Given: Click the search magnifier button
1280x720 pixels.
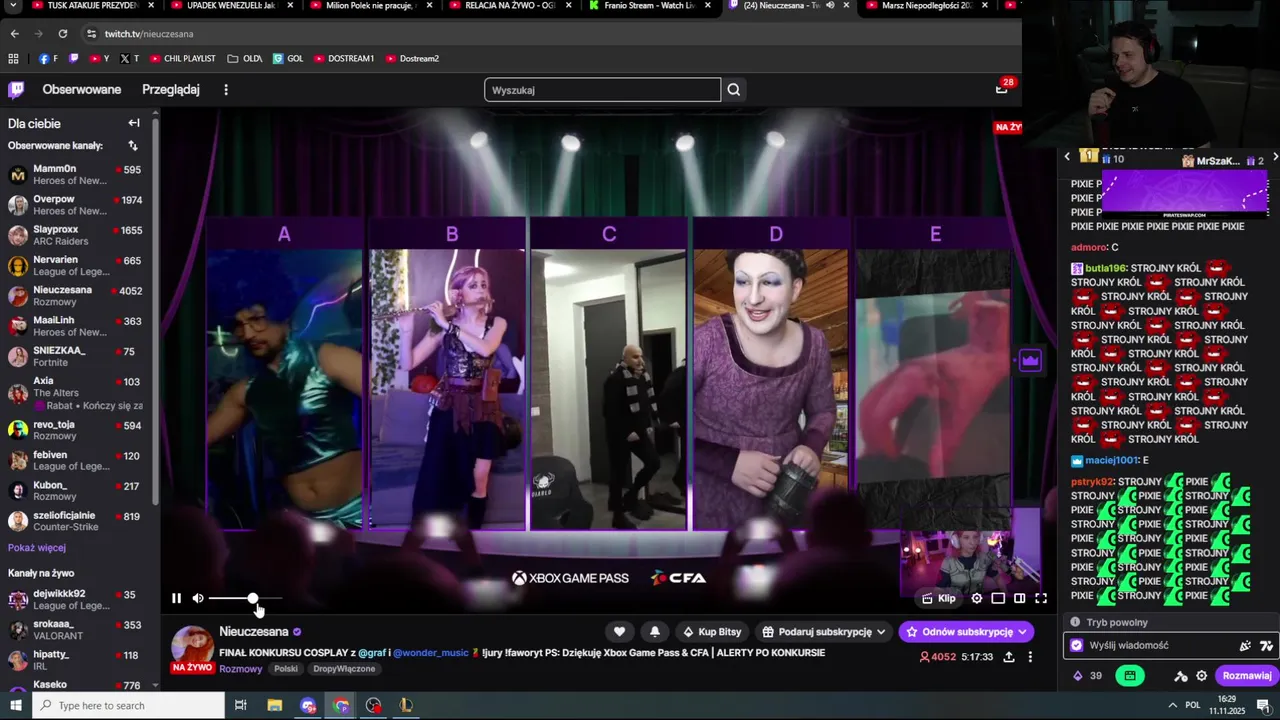Looking at the screenshot, I should click(x=734, y=90).
